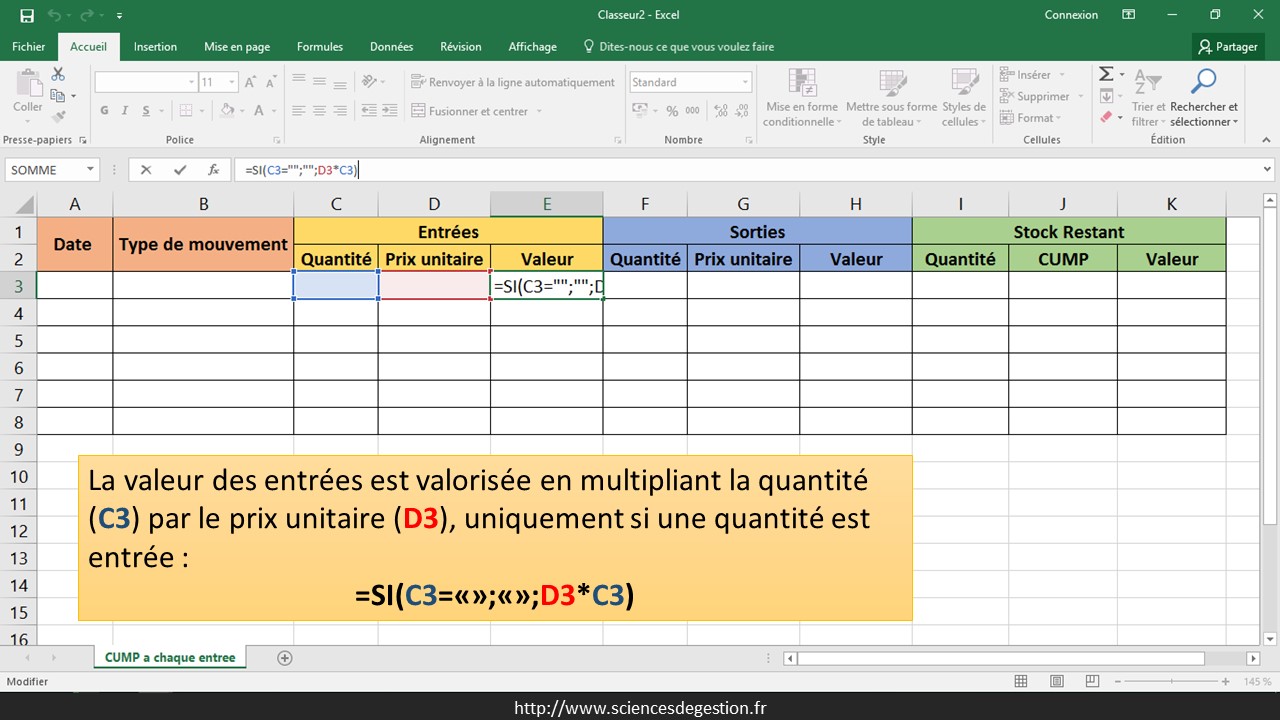Switch to the Insertion ribbon tab
The width and height of the screenshot is (1280, 720).
click(155, 47)
